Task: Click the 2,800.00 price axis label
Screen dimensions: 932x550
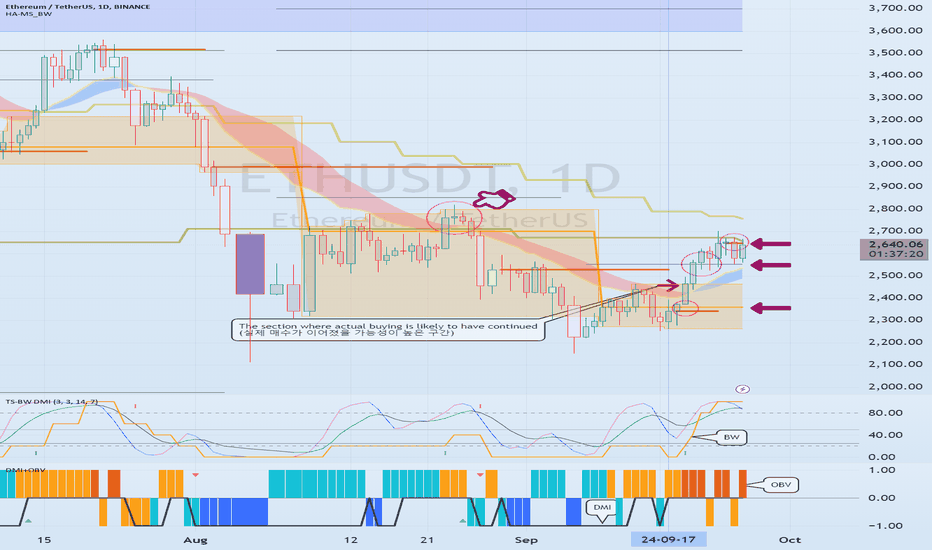Action: (895, 208)
